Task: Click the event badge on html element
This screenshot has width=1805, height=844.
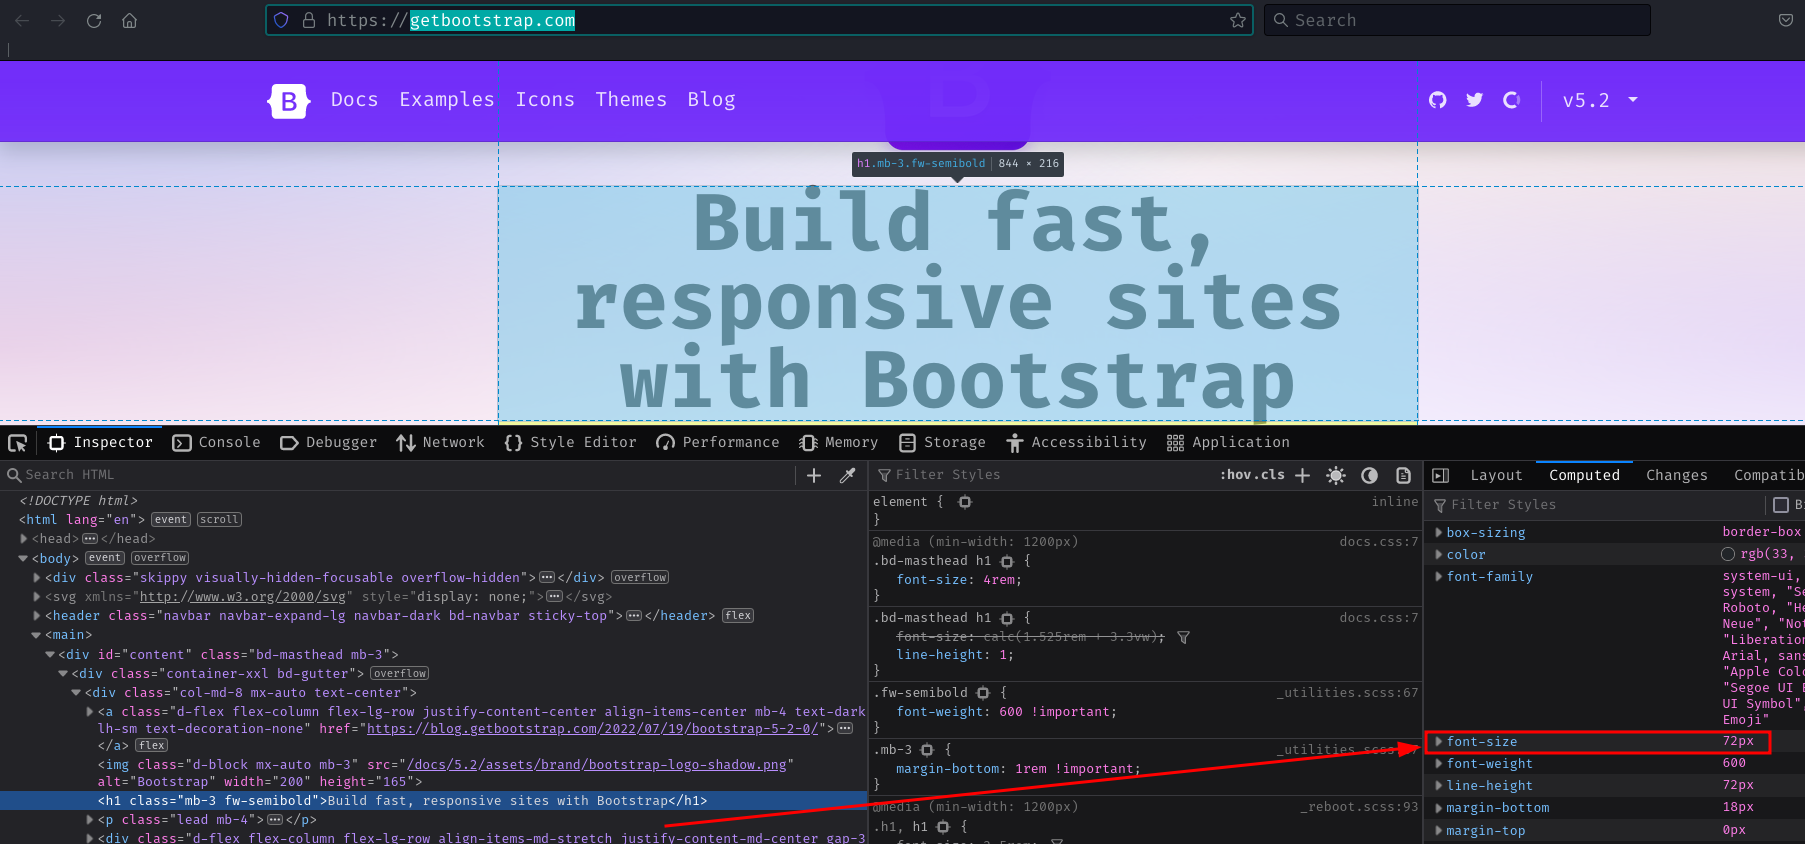Action: pos(171,520)
